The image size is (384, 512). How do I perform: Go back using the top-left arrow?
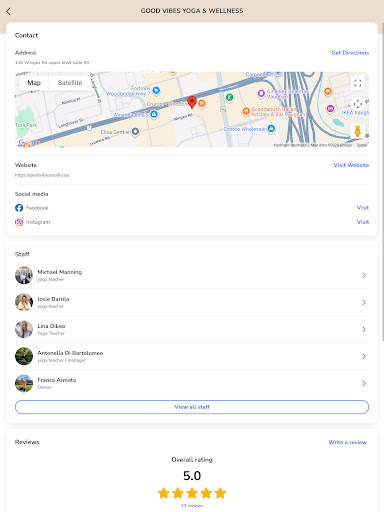pyautogui.click(x=9, y=11)
